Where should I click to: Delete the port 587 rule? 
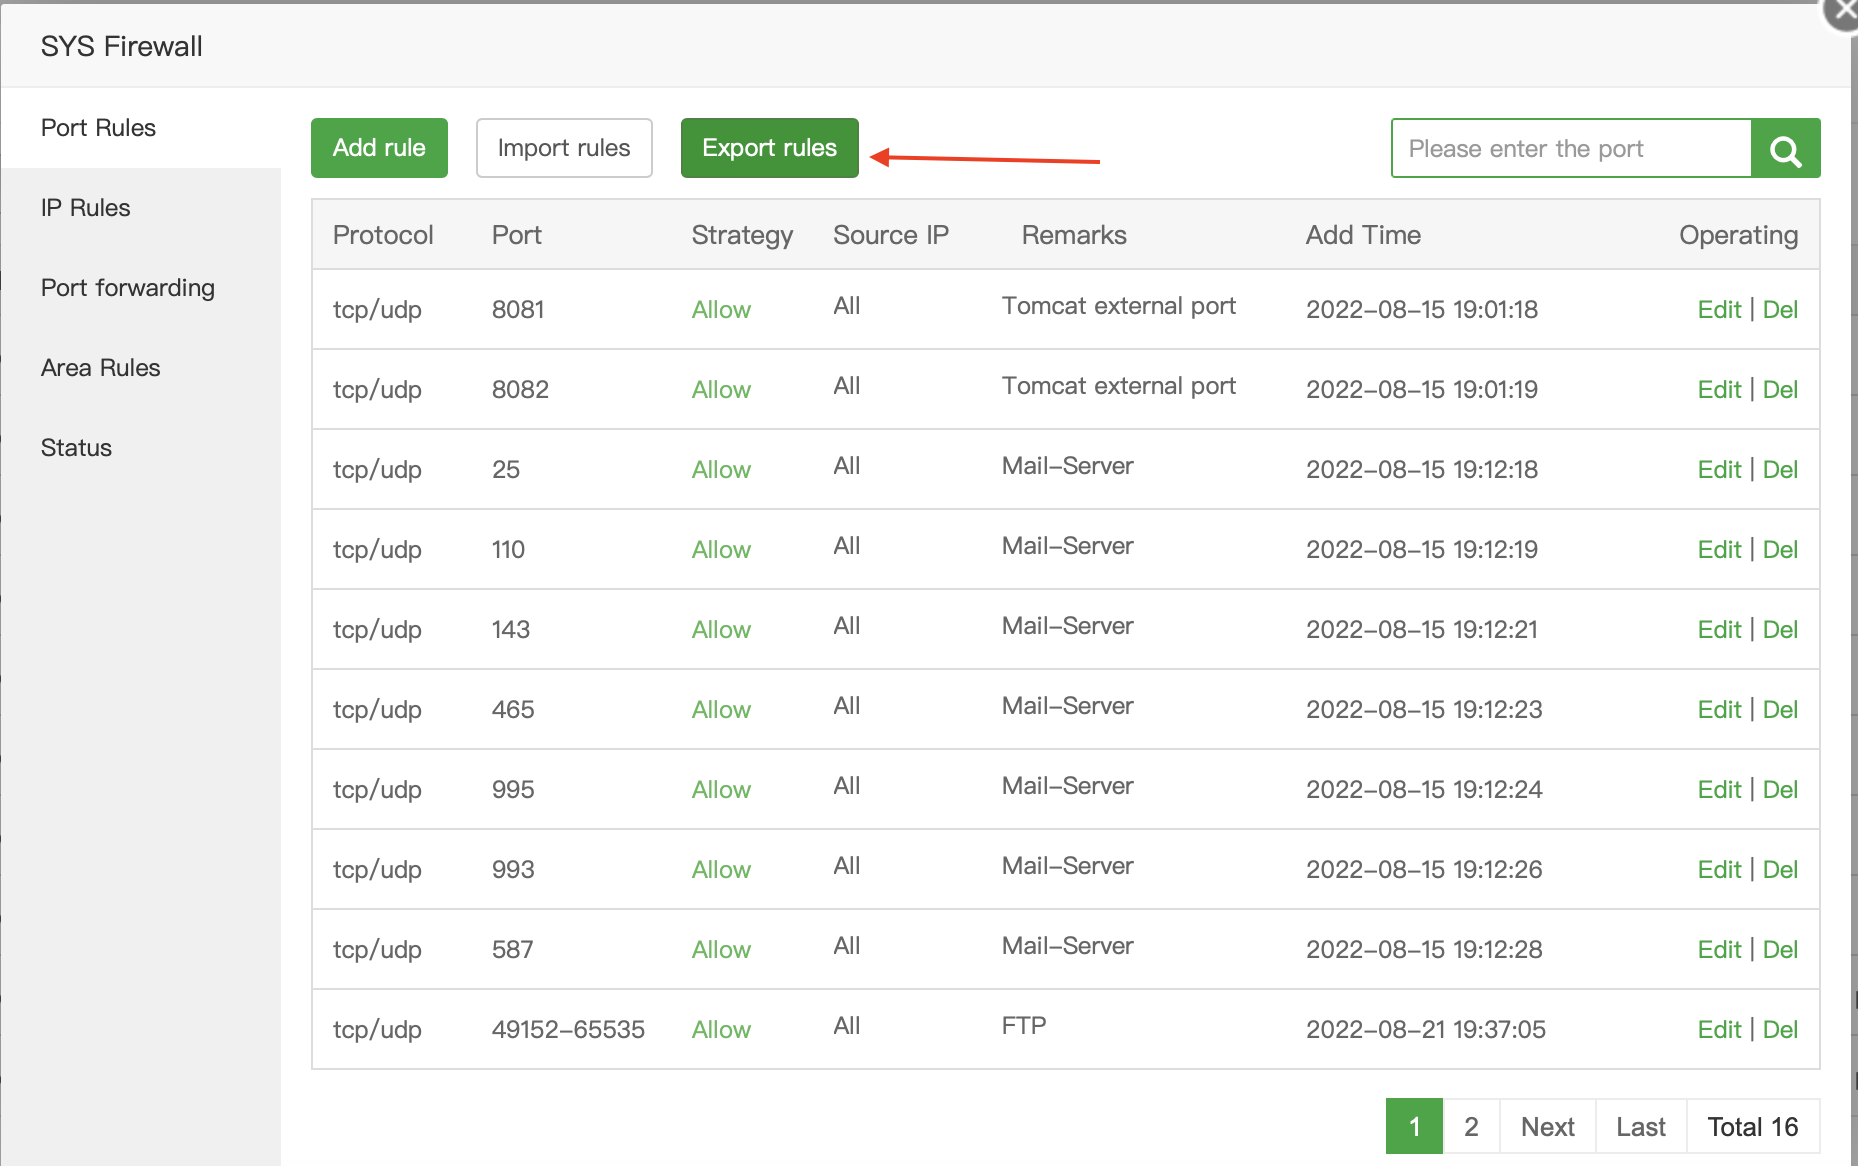coord(1780,950)
